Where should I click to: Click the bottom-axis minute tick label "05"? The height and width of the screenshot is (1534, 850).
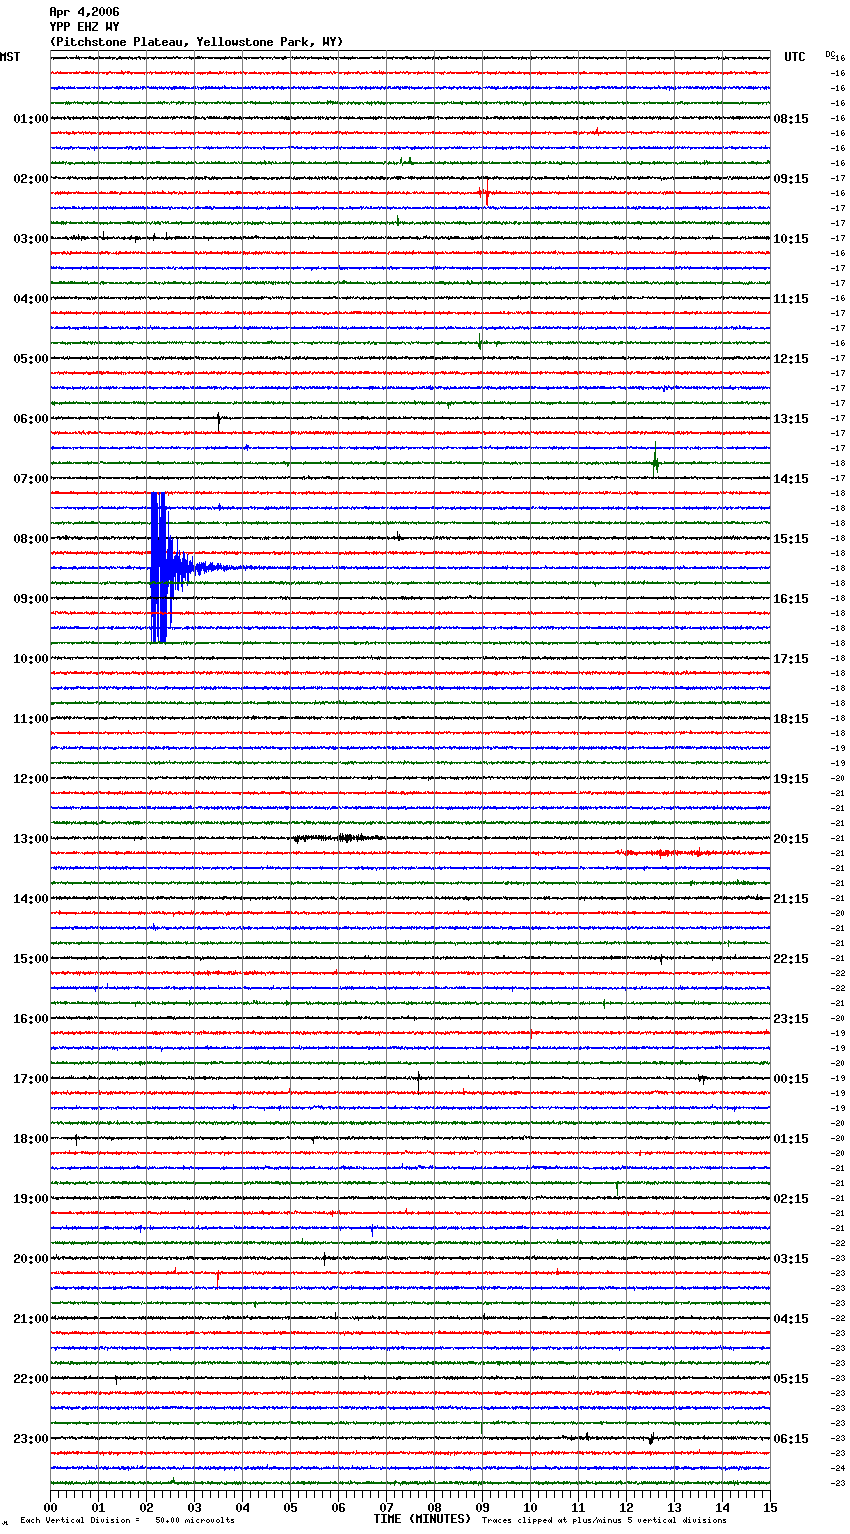tap(290, 1508)
